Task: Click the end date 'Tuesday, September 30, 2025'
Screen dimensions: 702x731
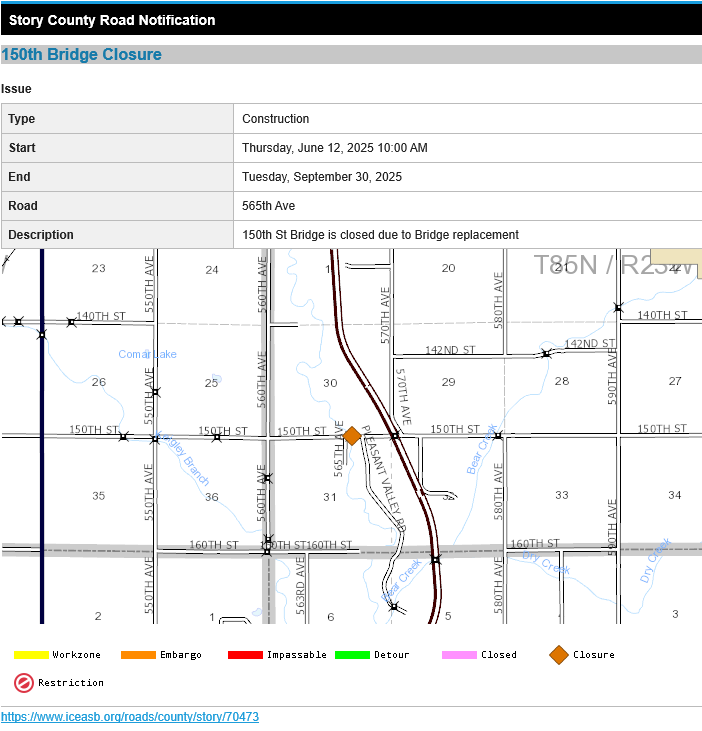Action: pyautogui.click(x=322, y=177)
